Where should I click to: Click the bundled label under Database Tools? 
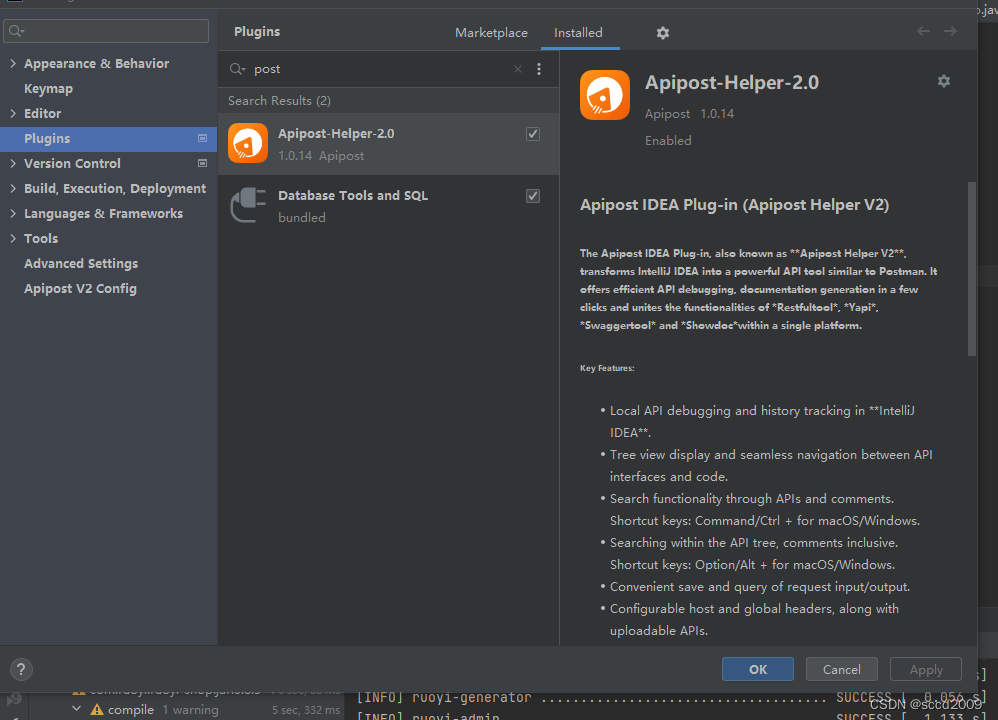[302, 218]
